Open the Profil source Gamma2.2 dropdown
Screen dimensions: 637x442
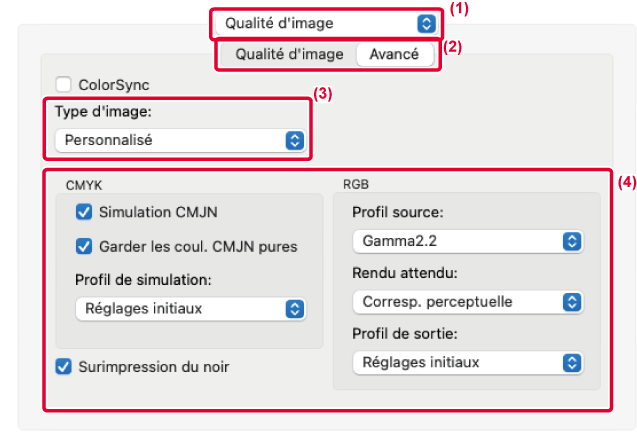[x=468, y=241]
